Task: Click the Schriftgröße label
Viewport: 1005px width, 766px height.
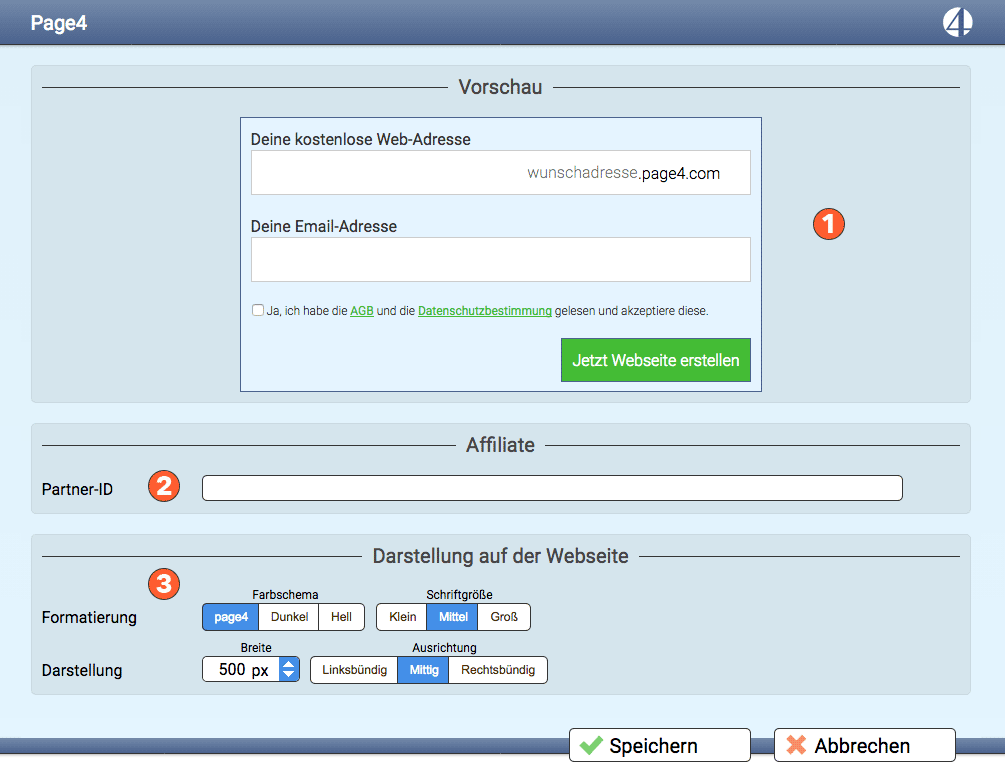Action: pos(460,595)
